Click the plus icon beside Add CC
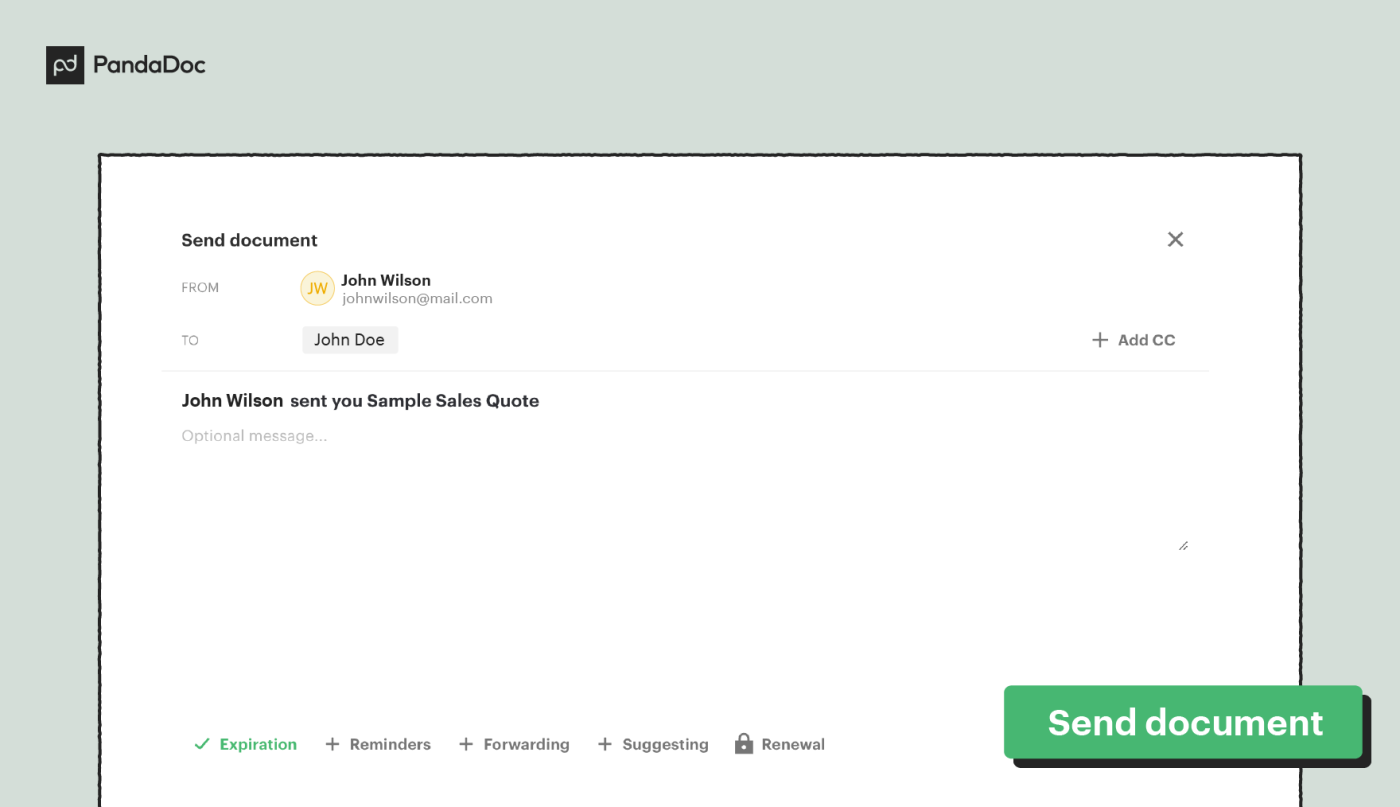This screenshot has height=807, width=1400. [x=1100, y=340]
